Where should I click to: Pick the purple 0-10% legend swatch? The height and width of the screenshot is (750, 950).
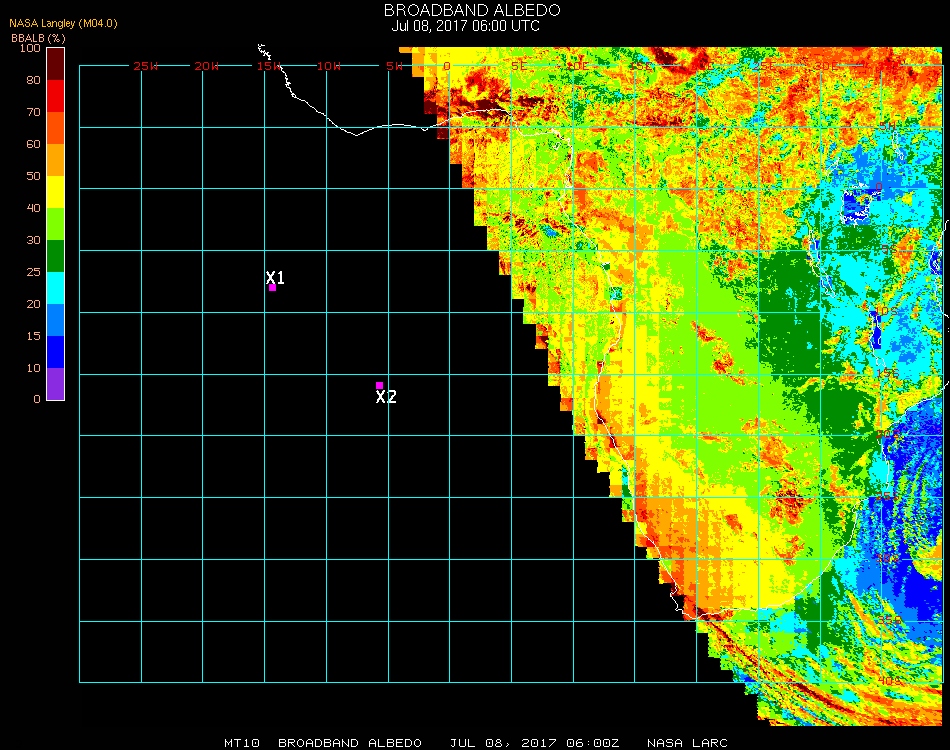tap(55, 384)
